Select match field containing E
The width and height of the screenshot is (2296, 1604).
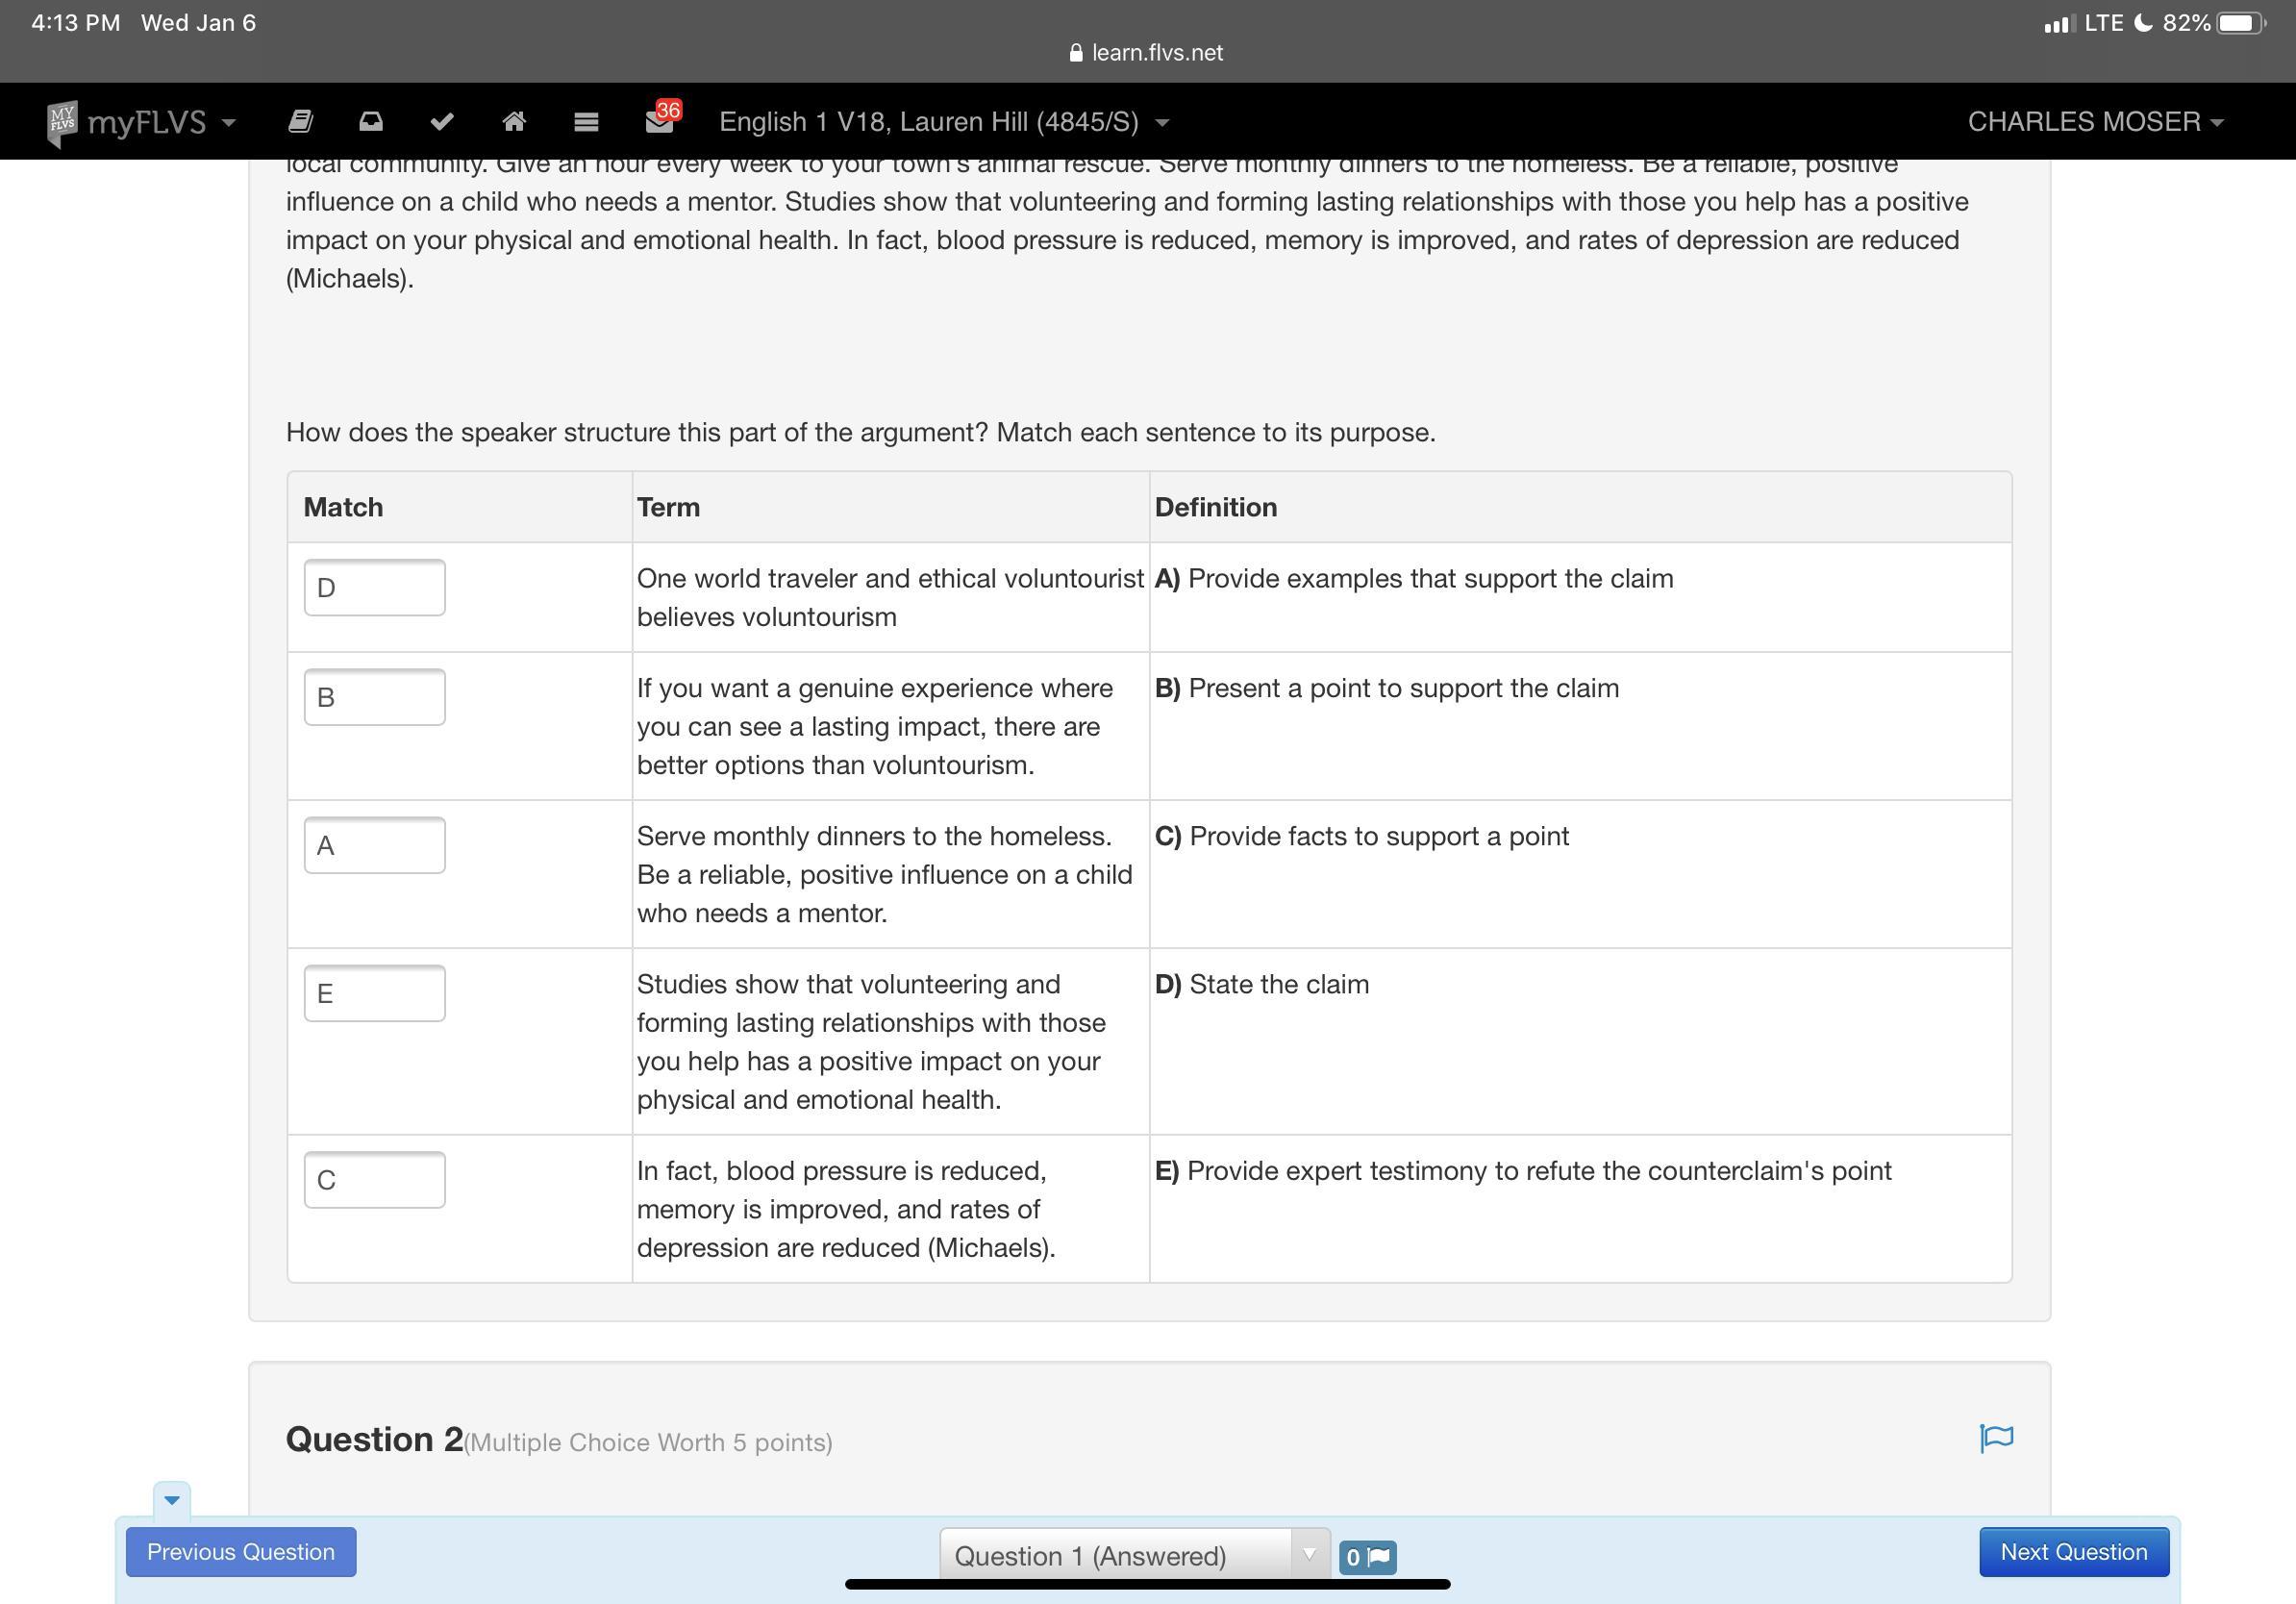(x=374, y=993)
